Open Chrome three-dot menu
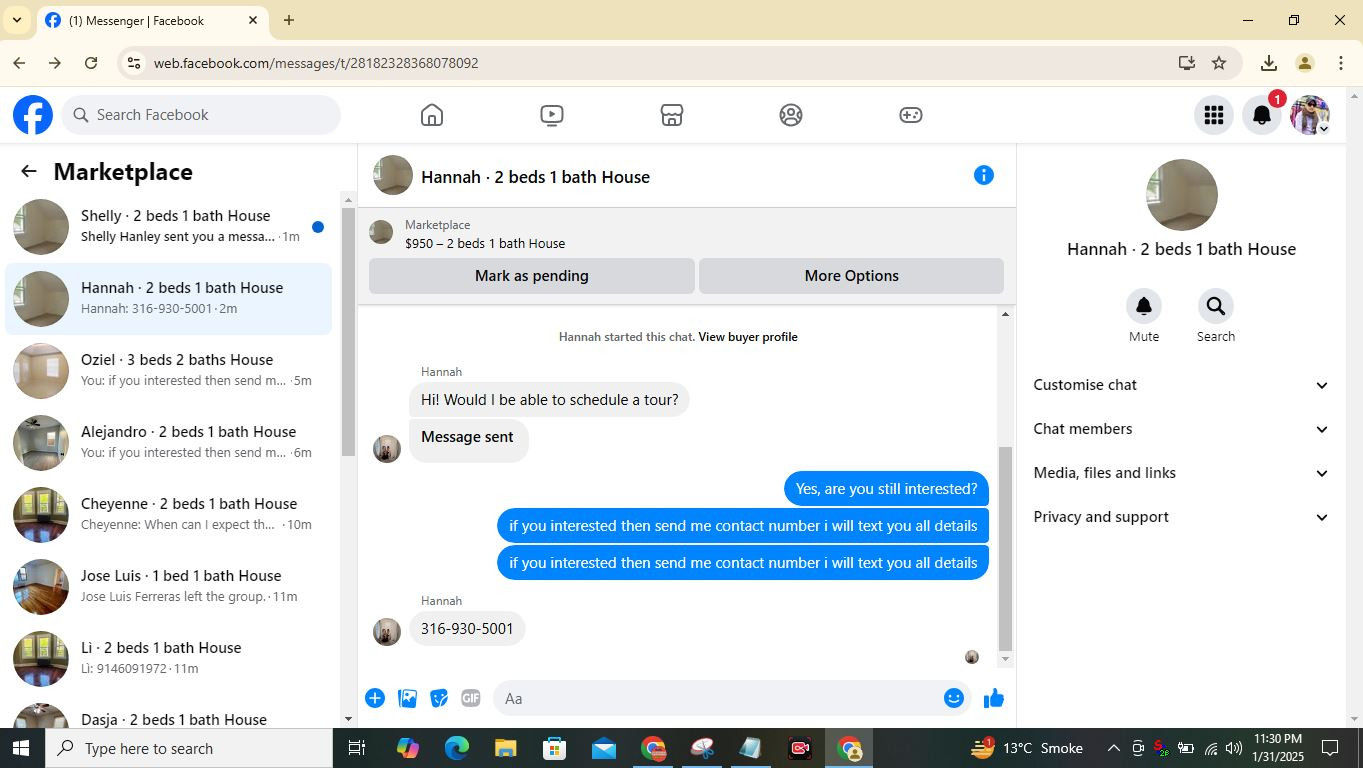The height and width of the screenshot is (768, 1363). point(1340,63)
